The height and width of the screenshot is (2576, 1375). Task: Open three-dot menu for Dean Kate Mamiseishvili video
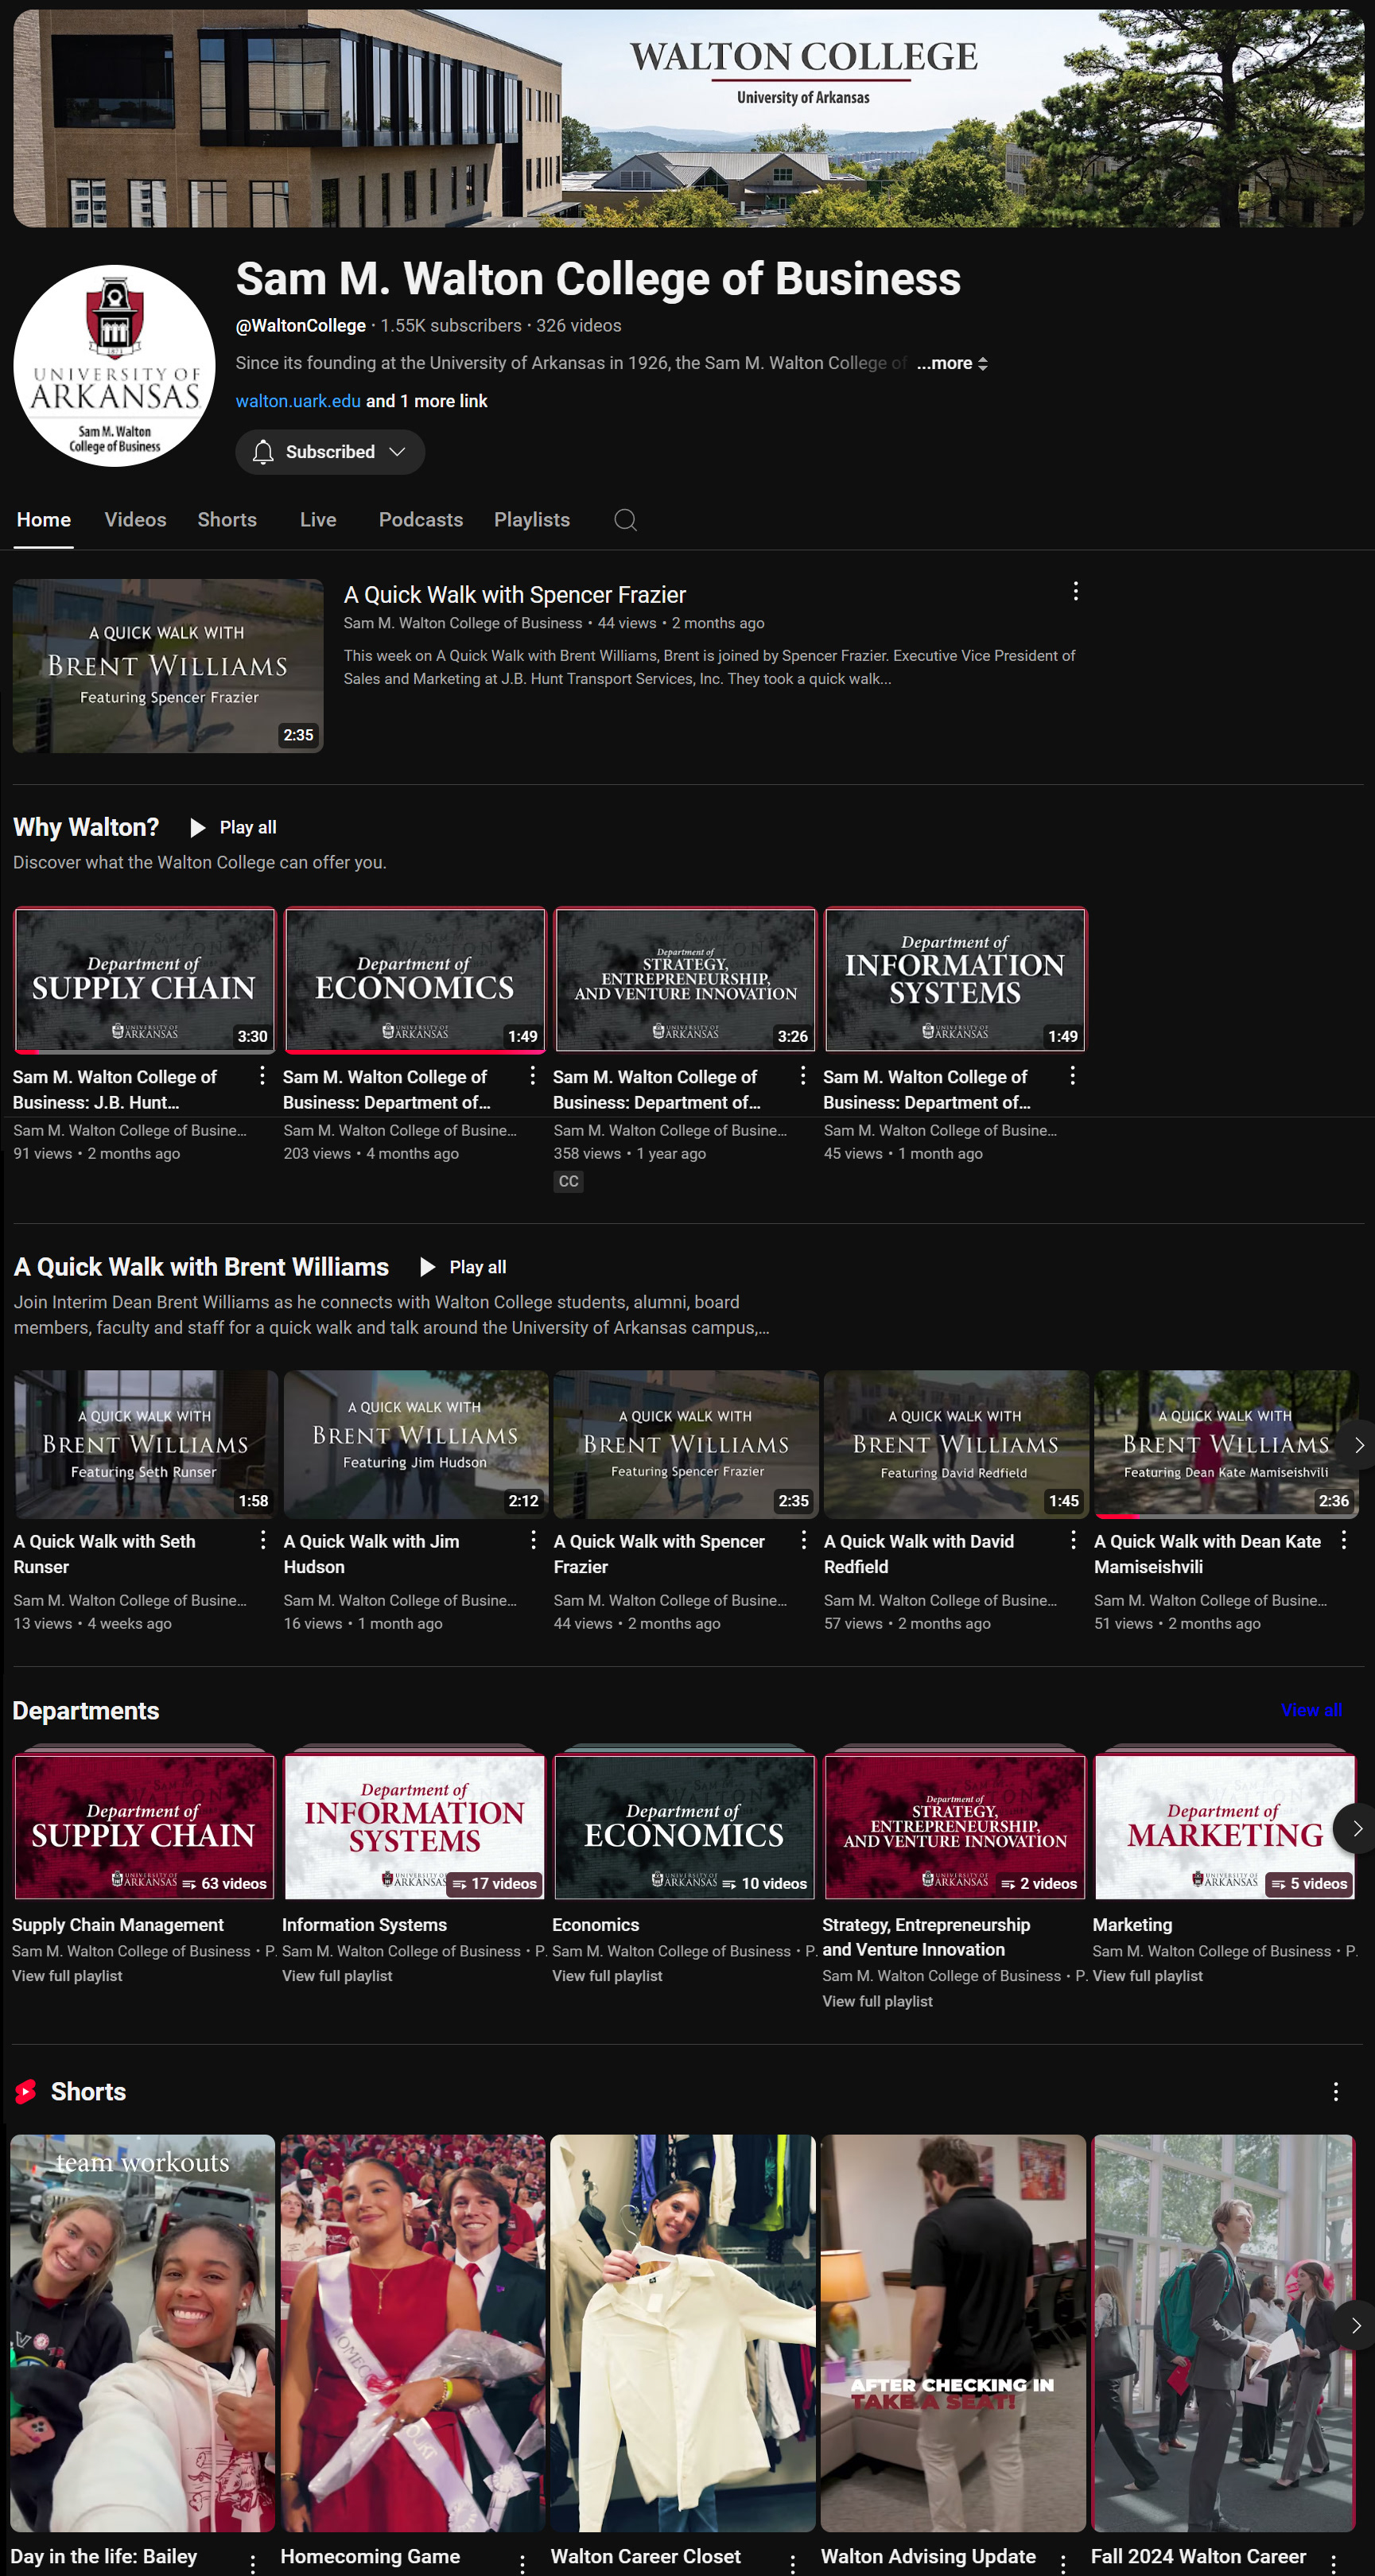1343,1540
